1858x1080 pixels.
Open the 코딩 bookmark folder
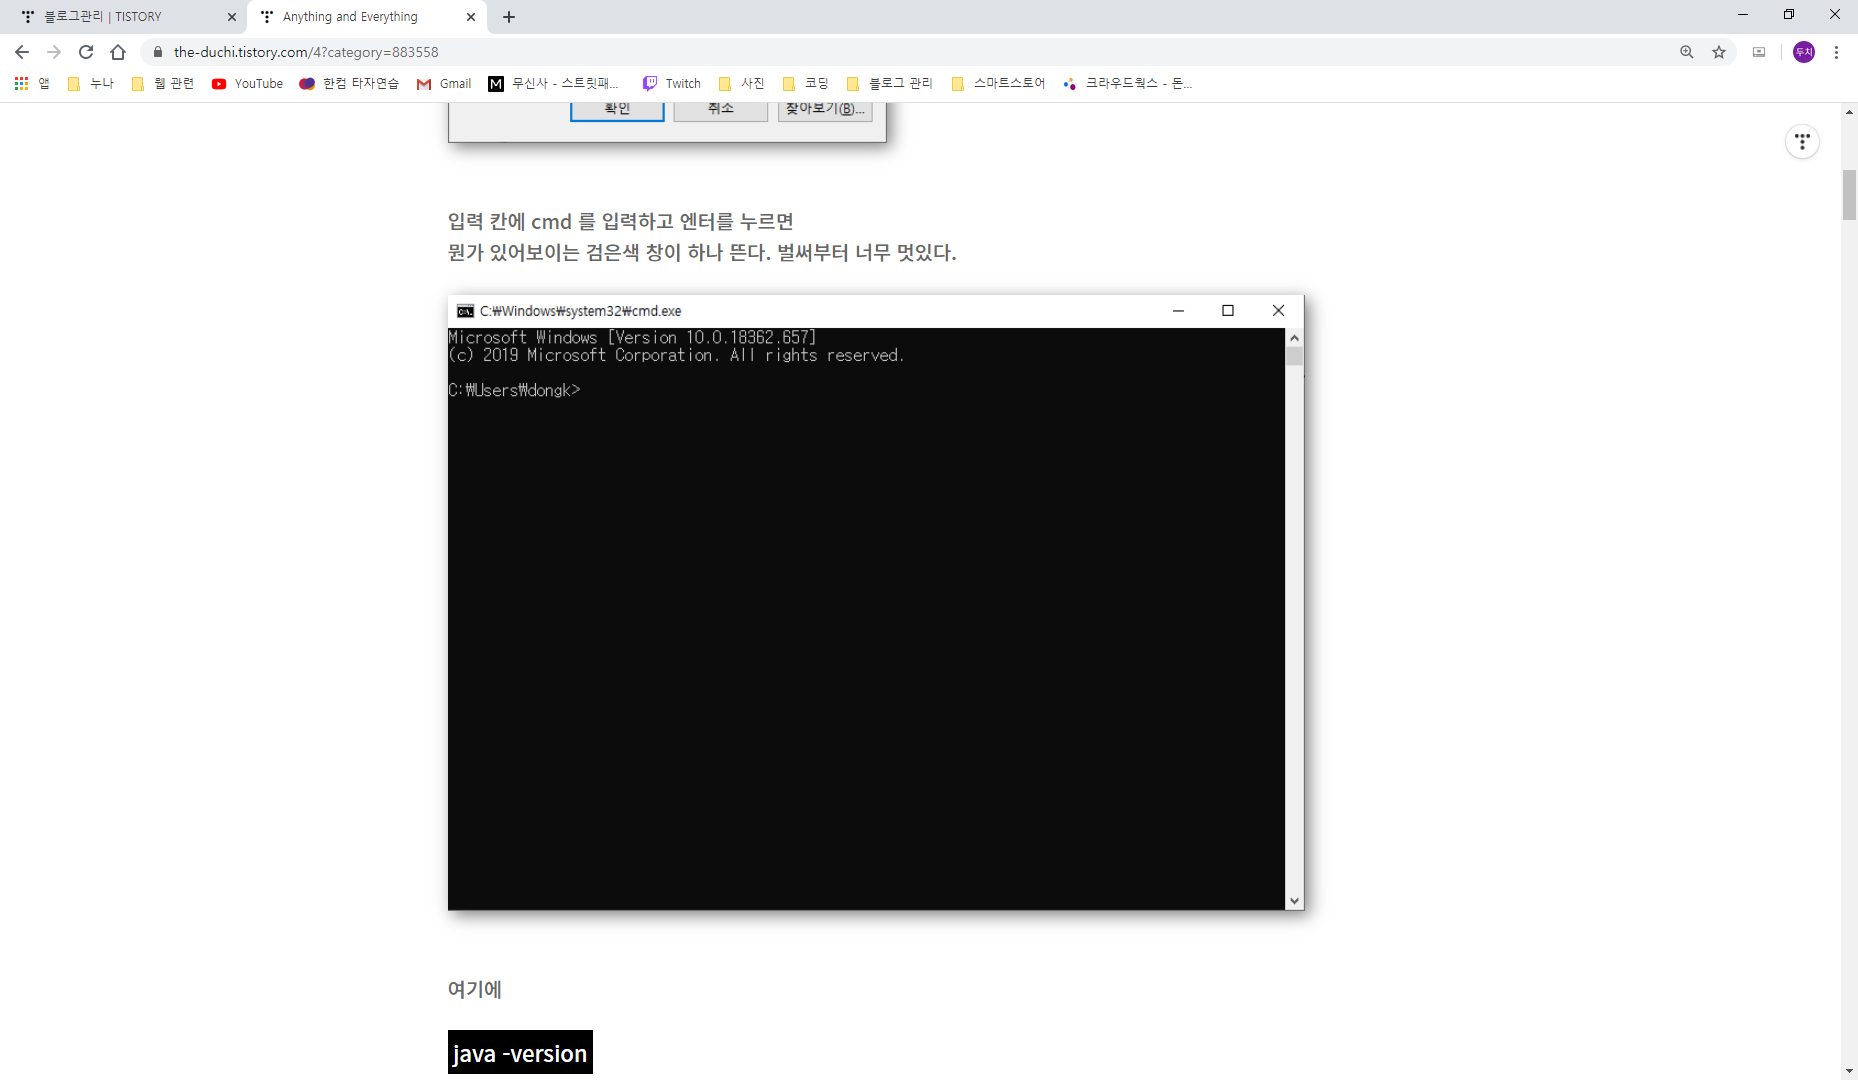pyautogui.click(x=805, y=84)
